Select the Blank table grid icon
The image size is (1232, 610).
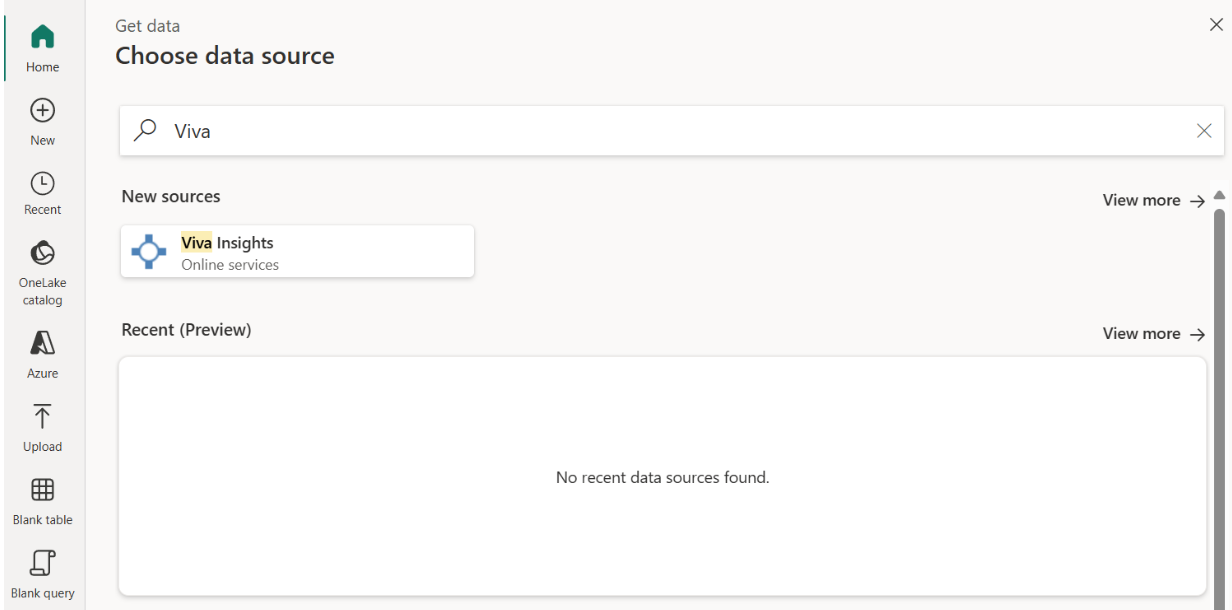(42, 490)
